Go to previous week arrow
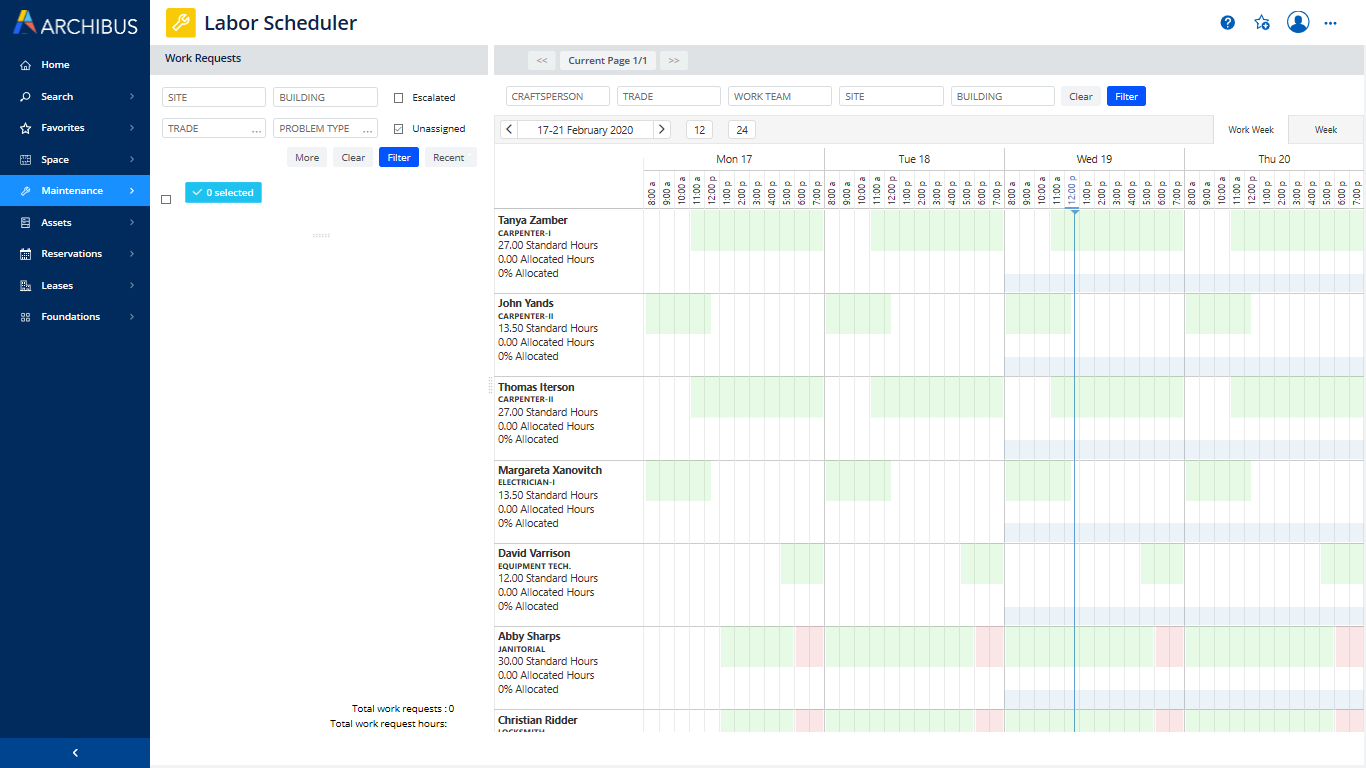The width and height of the screenshot is (1366, 768). pos(509,129)
